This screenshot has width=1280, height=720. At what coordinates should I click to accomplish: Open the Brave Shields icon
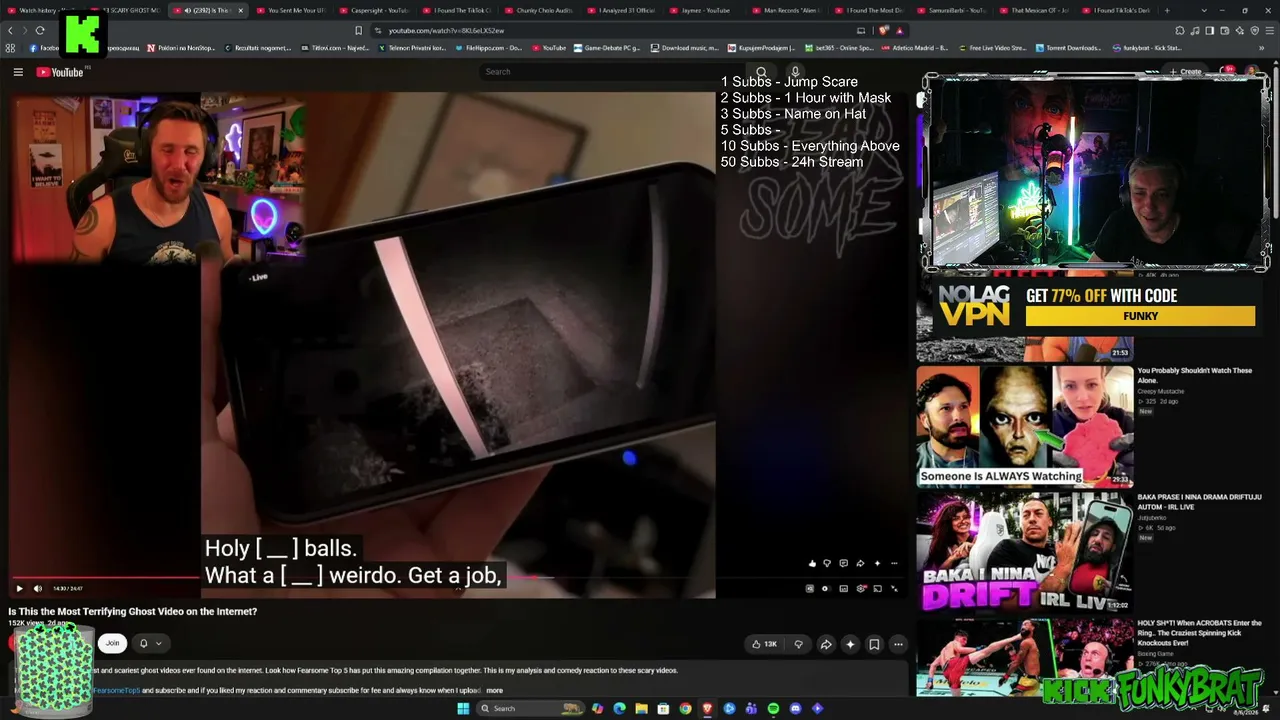coord(884,30)
